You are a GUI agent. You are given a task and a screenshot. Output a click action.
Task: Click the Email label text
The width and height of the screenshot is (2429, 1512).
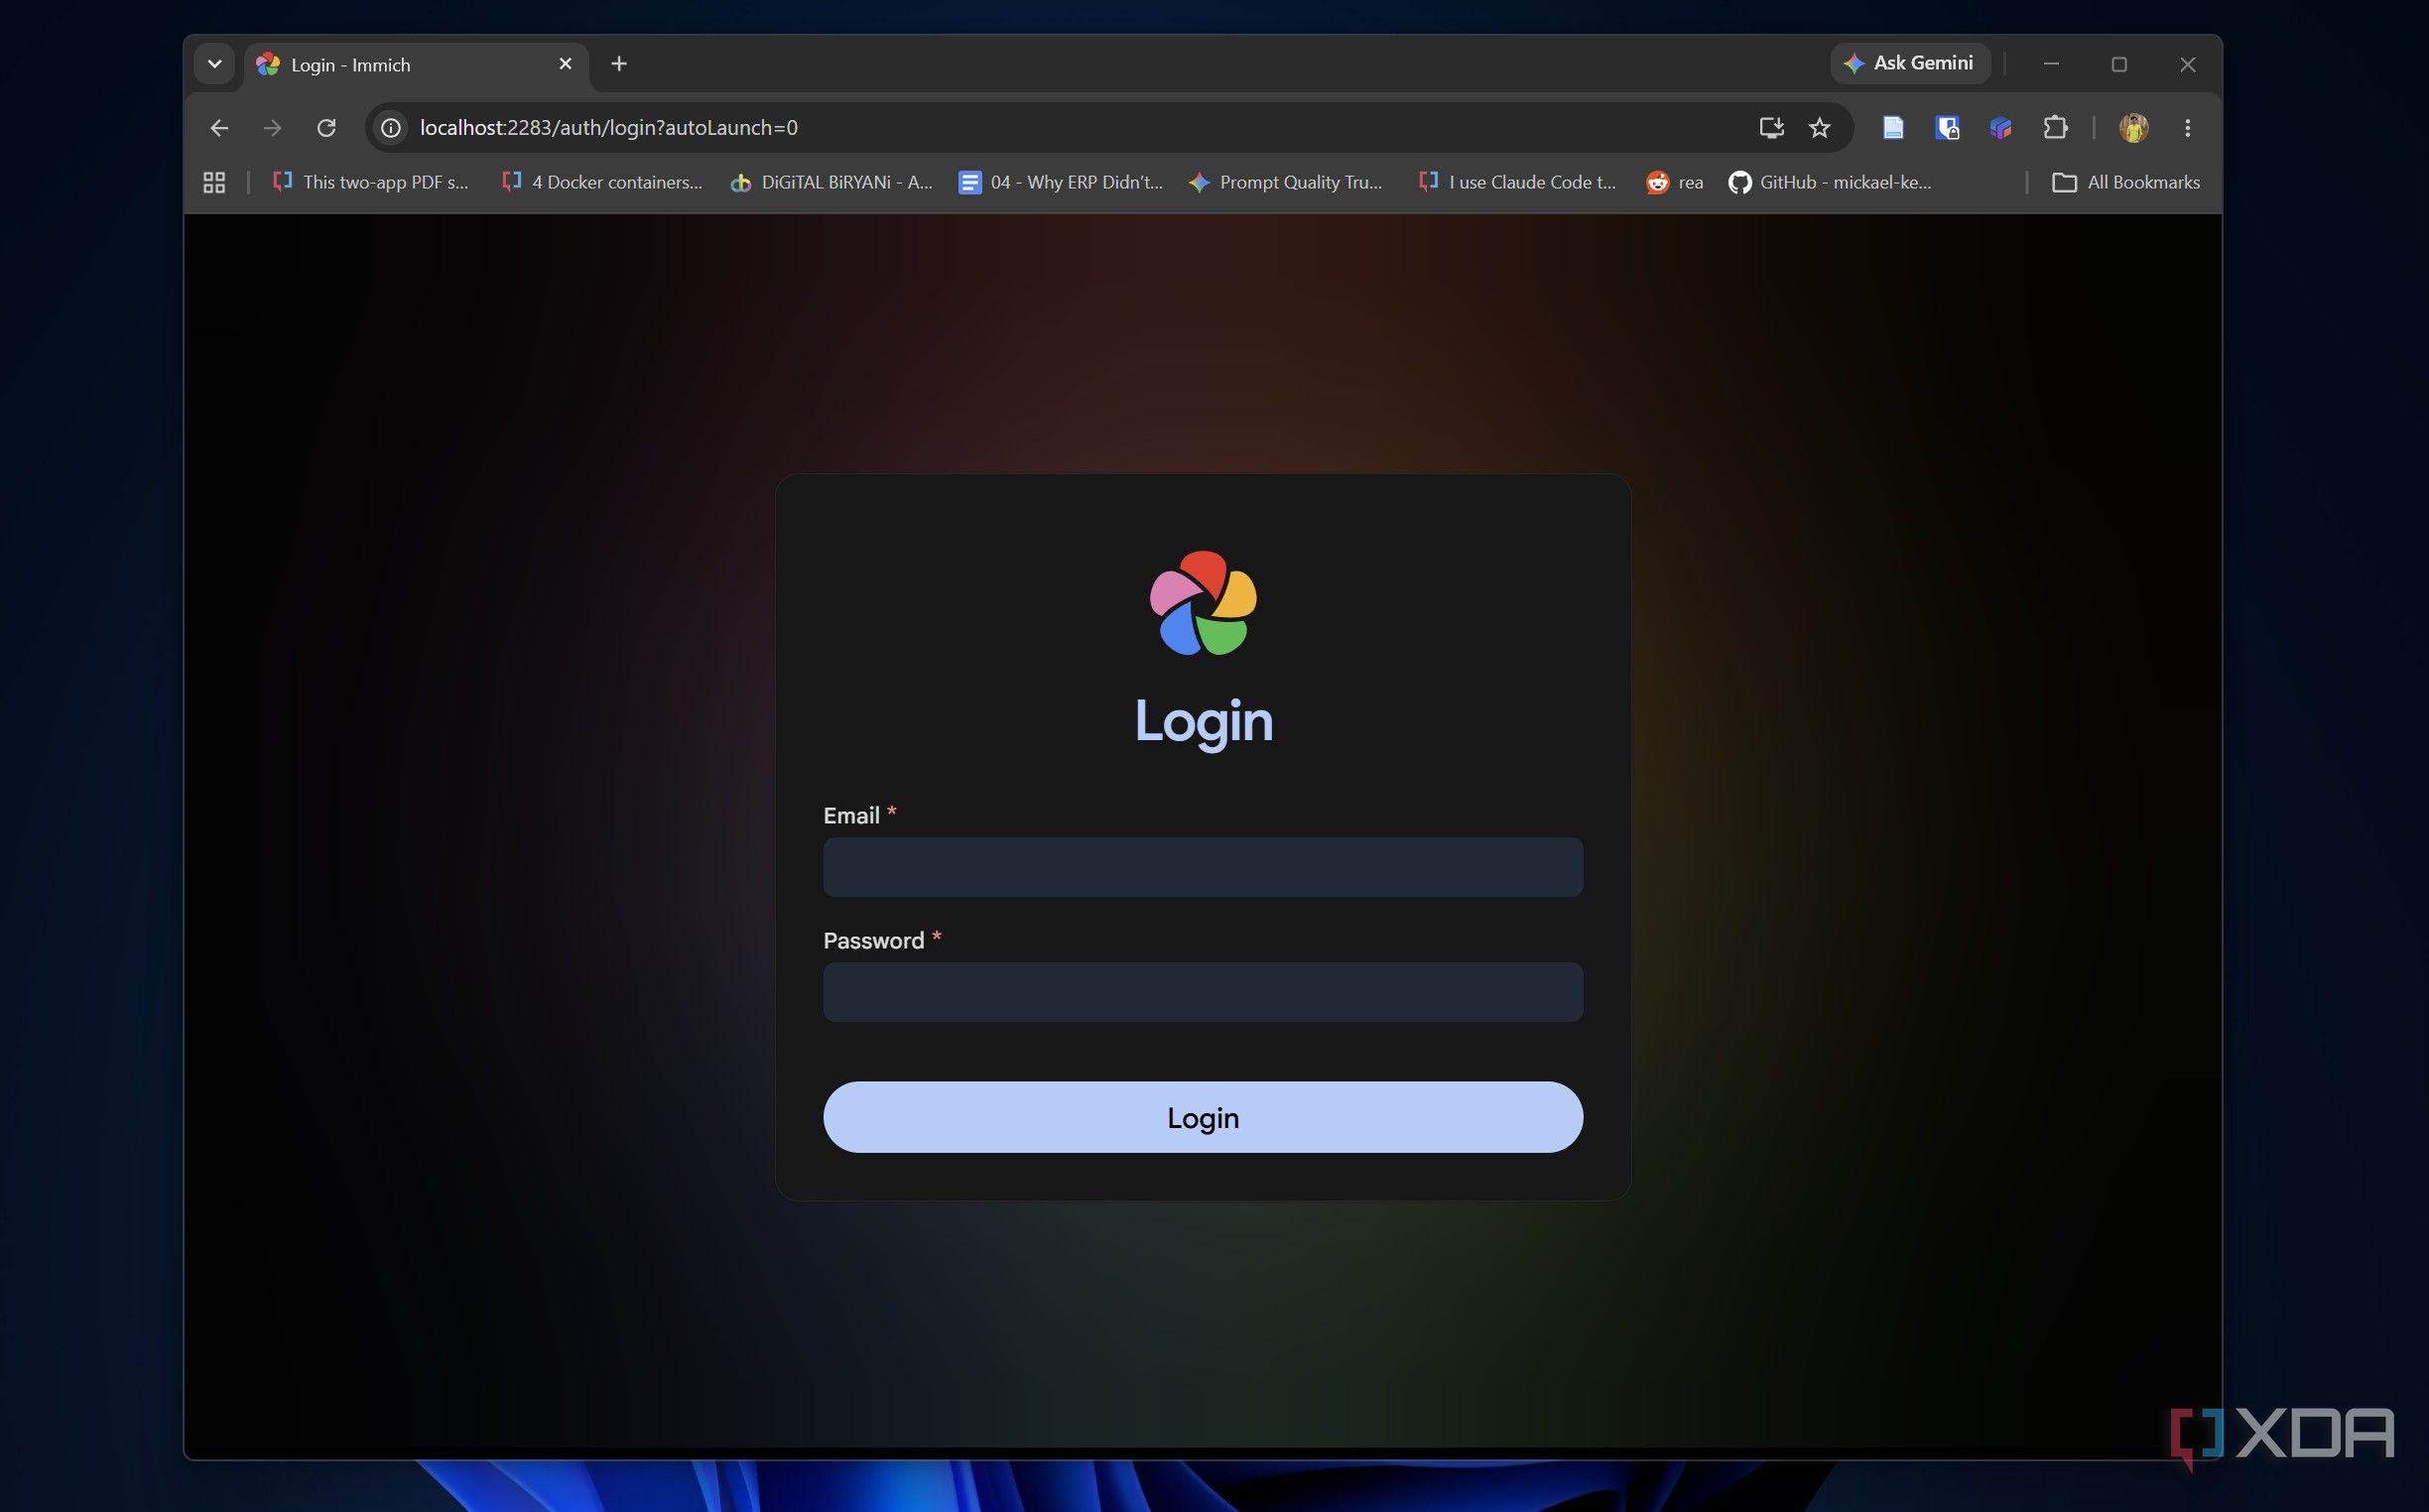coord(851,816)
